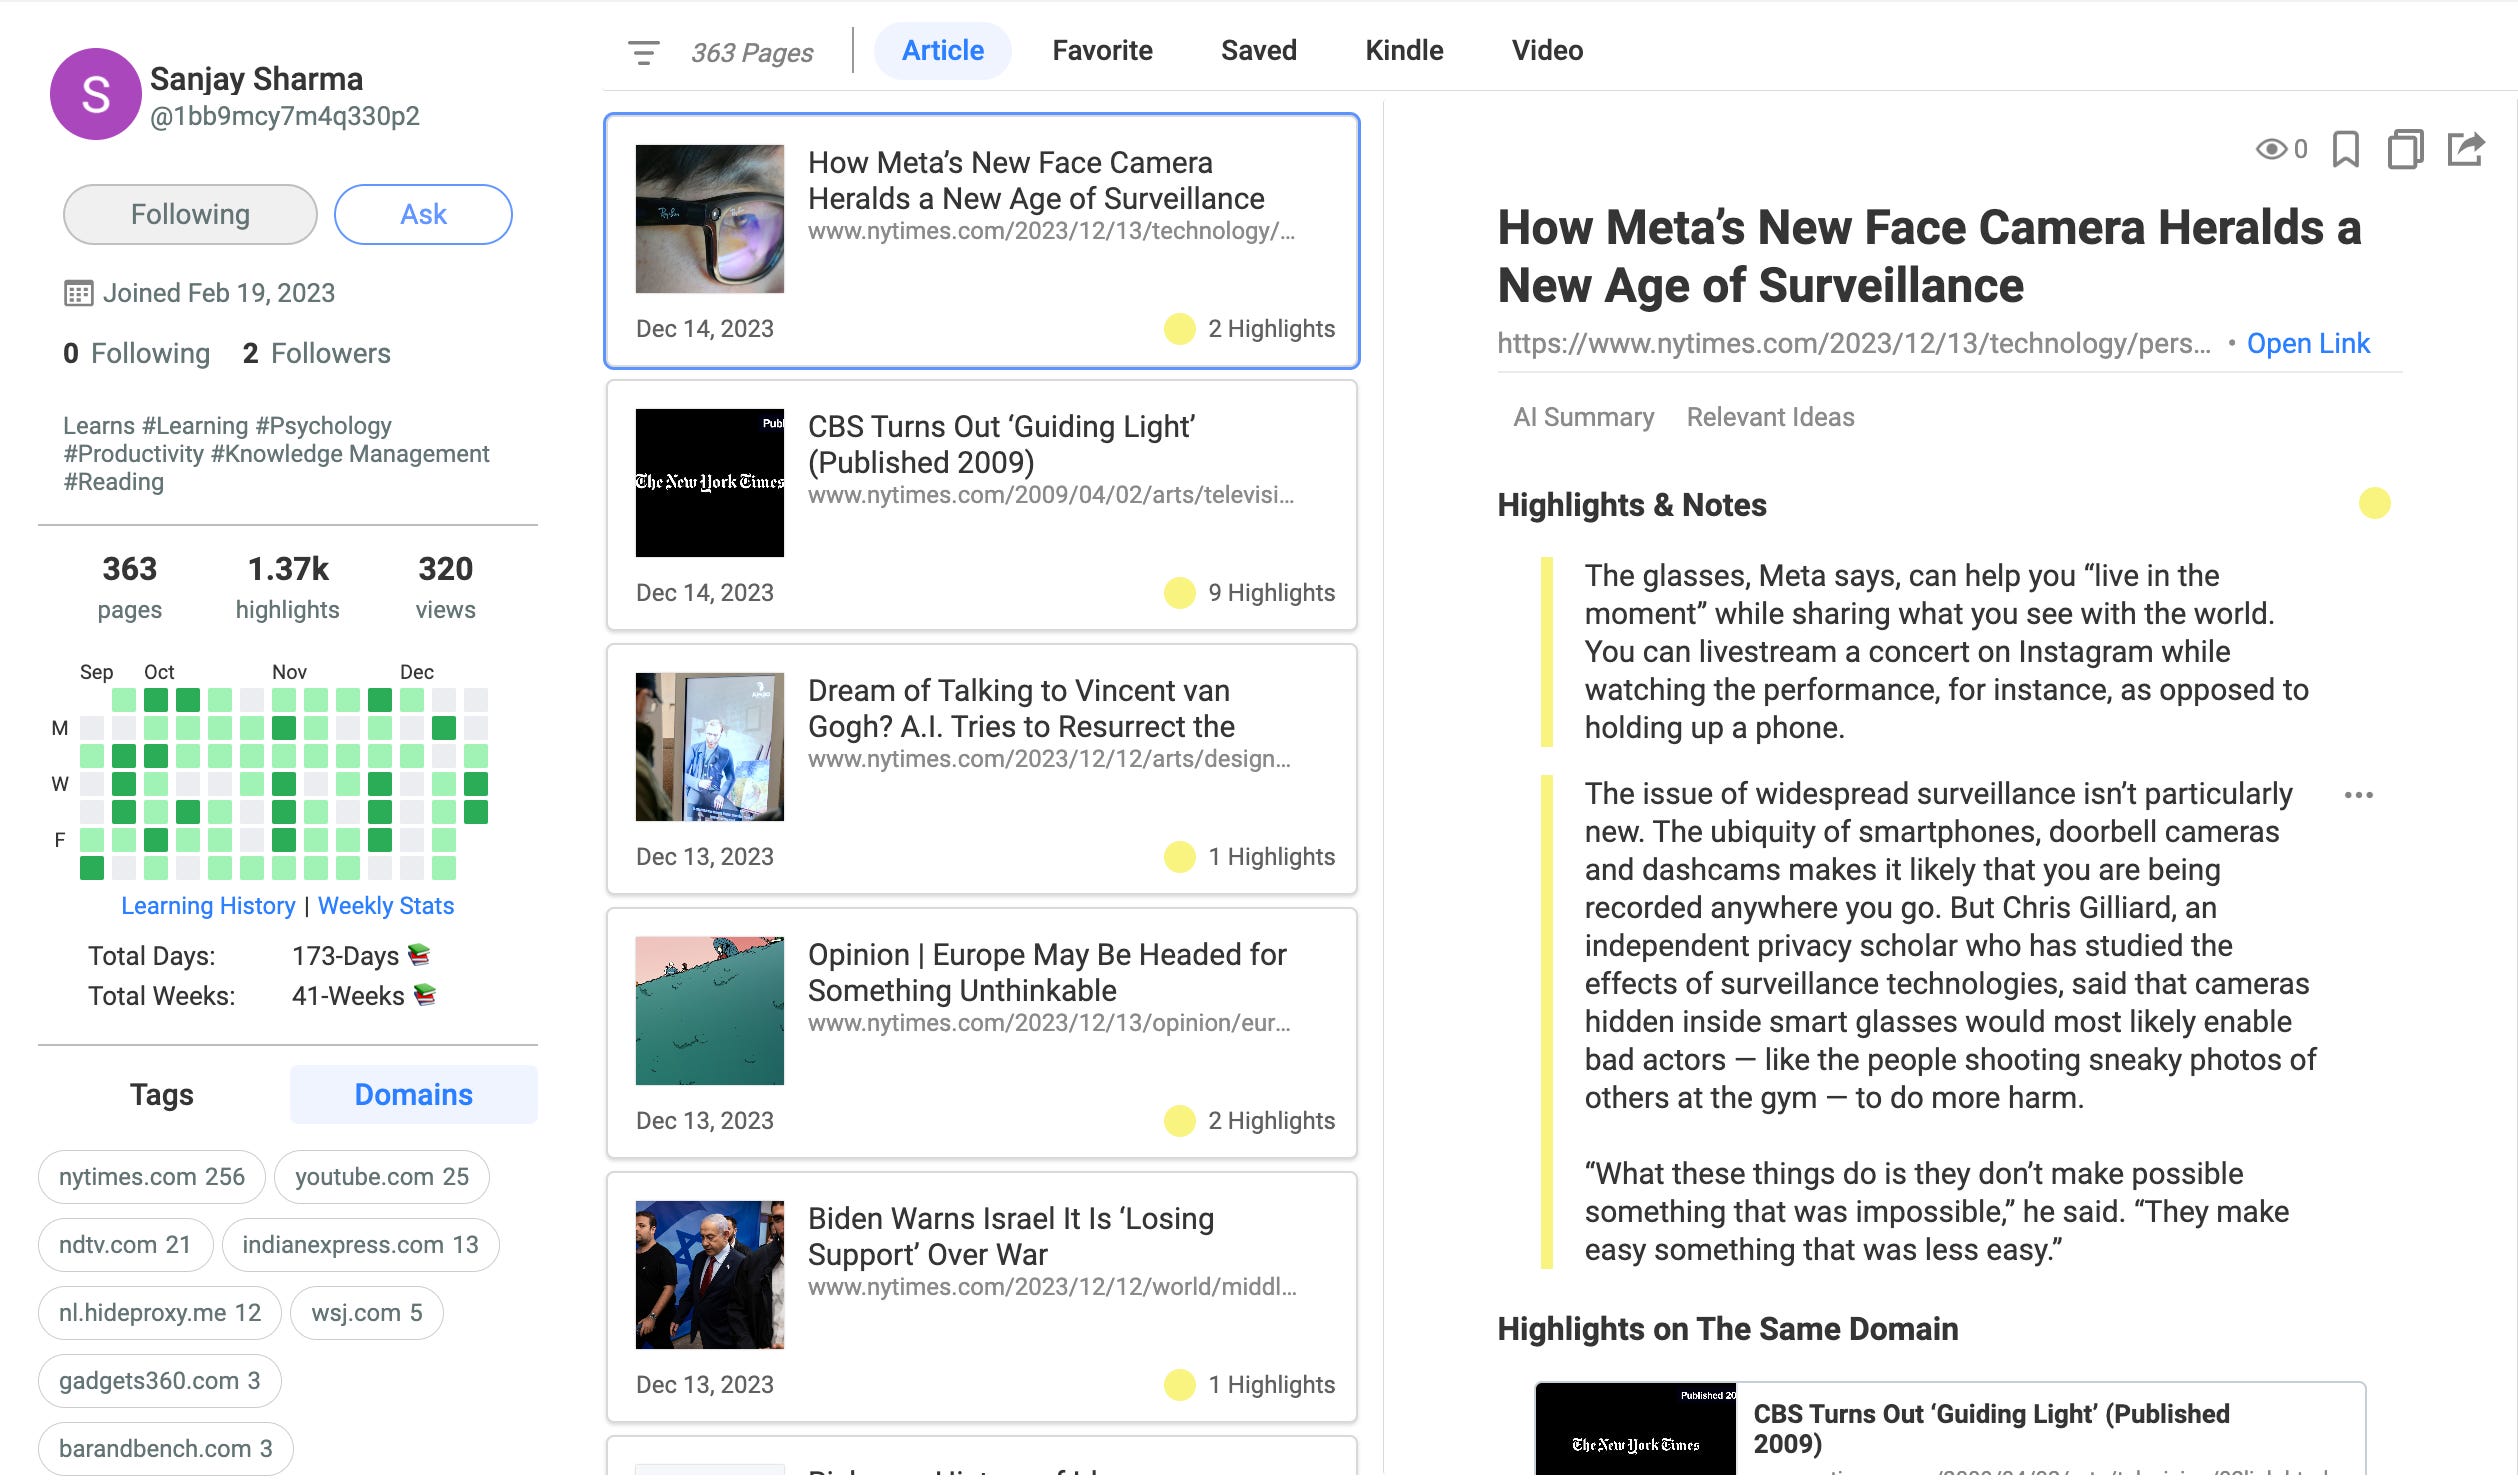Open the Learning History link

pos(208,906)
